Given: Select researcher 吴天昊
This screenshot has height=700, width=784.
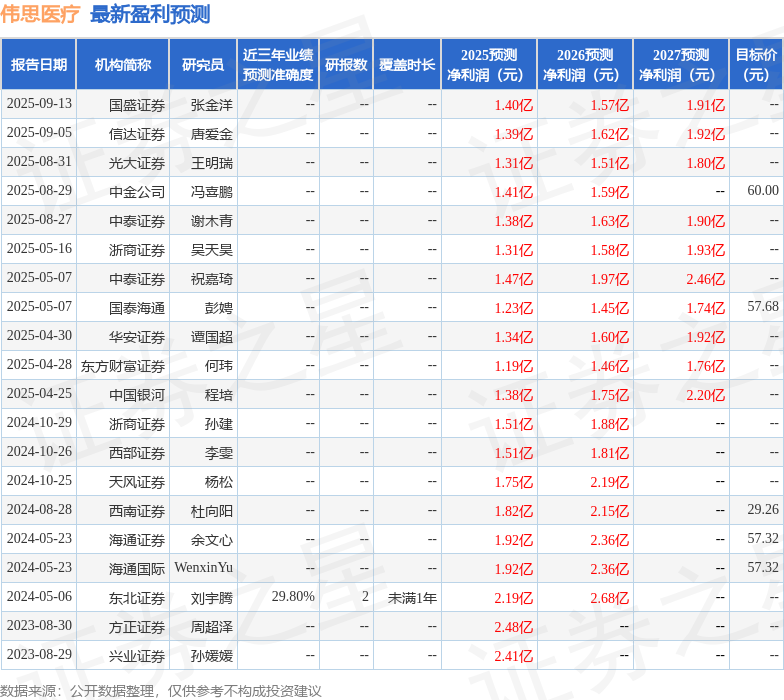Looking at the screenshot, I should pos(212,250).
